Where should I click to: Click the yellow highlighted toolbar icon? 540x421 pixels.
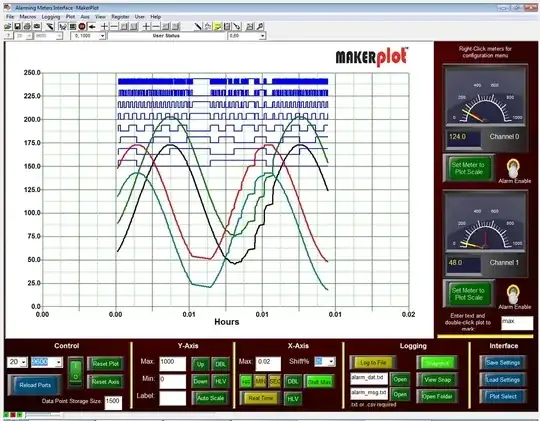pos(217,27)
